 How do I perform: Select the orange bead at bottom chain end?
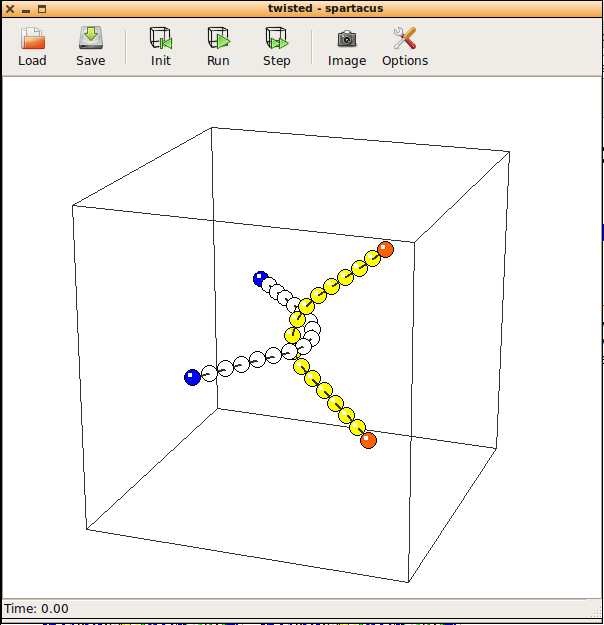tap(368, 440)
